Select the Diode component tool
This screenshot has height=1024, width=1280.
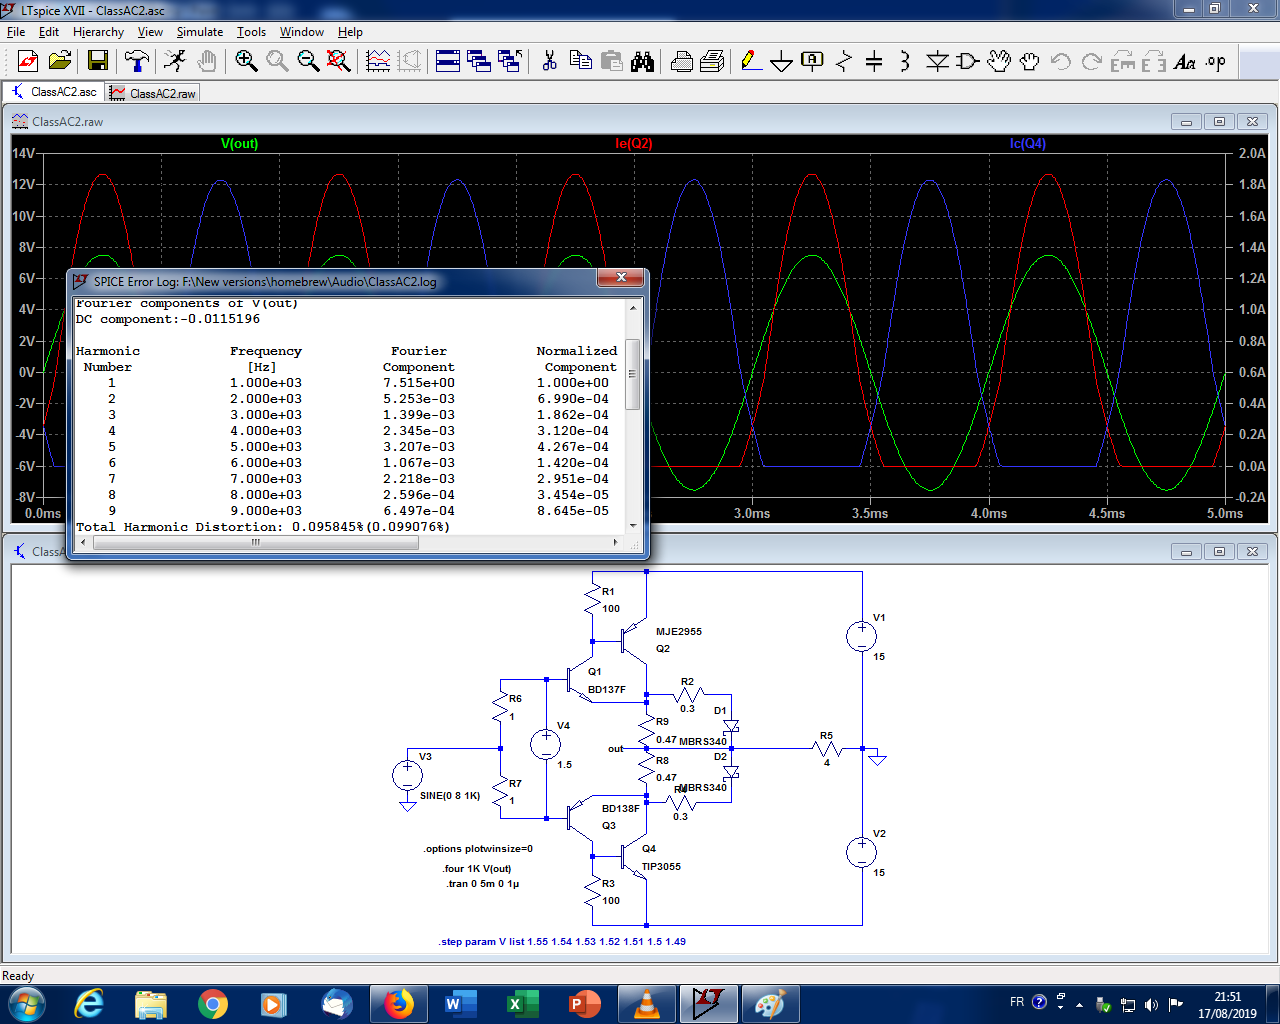pos(937,62)
